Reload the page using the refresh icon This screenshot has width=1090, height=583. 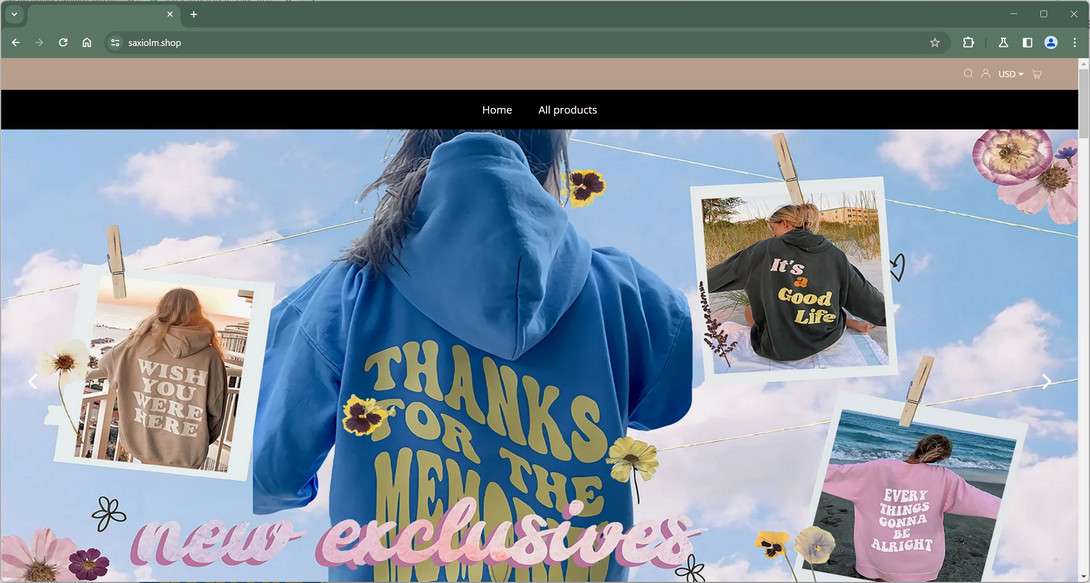click(62, 42)
